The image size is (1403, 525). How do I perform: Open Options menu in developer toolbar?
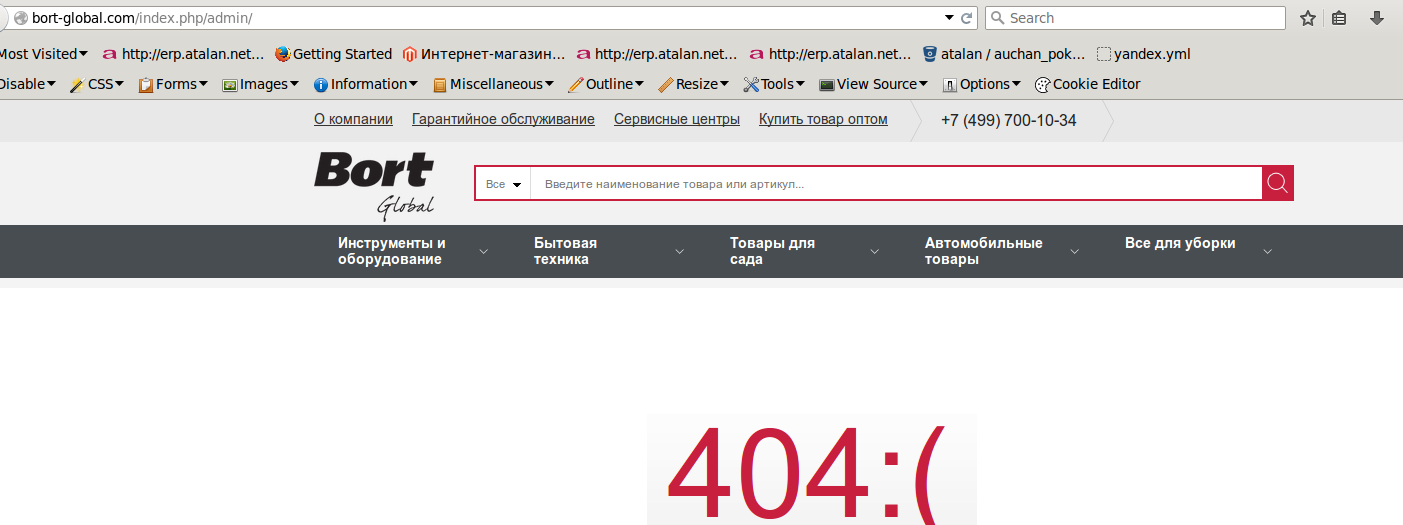point(982,84)
